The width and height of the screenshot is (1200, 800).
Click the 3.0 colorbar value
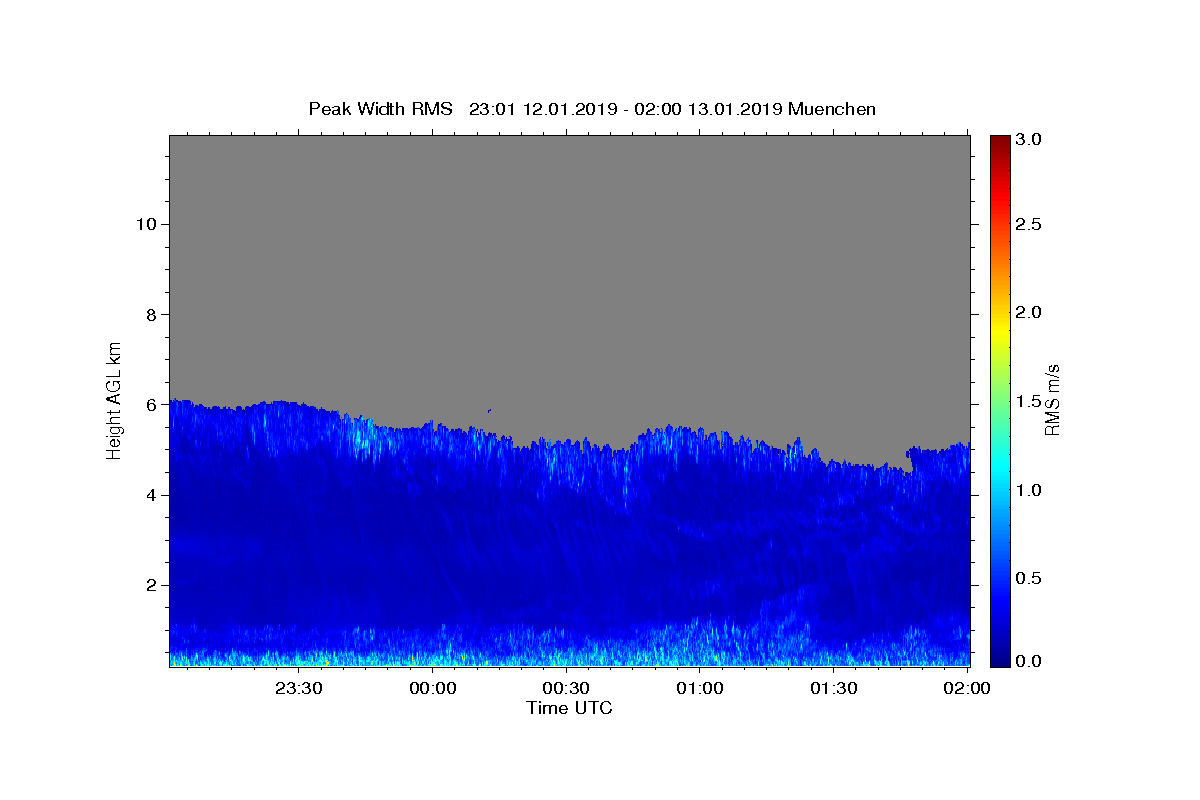pyautogui.click(x=1029, y=139)
